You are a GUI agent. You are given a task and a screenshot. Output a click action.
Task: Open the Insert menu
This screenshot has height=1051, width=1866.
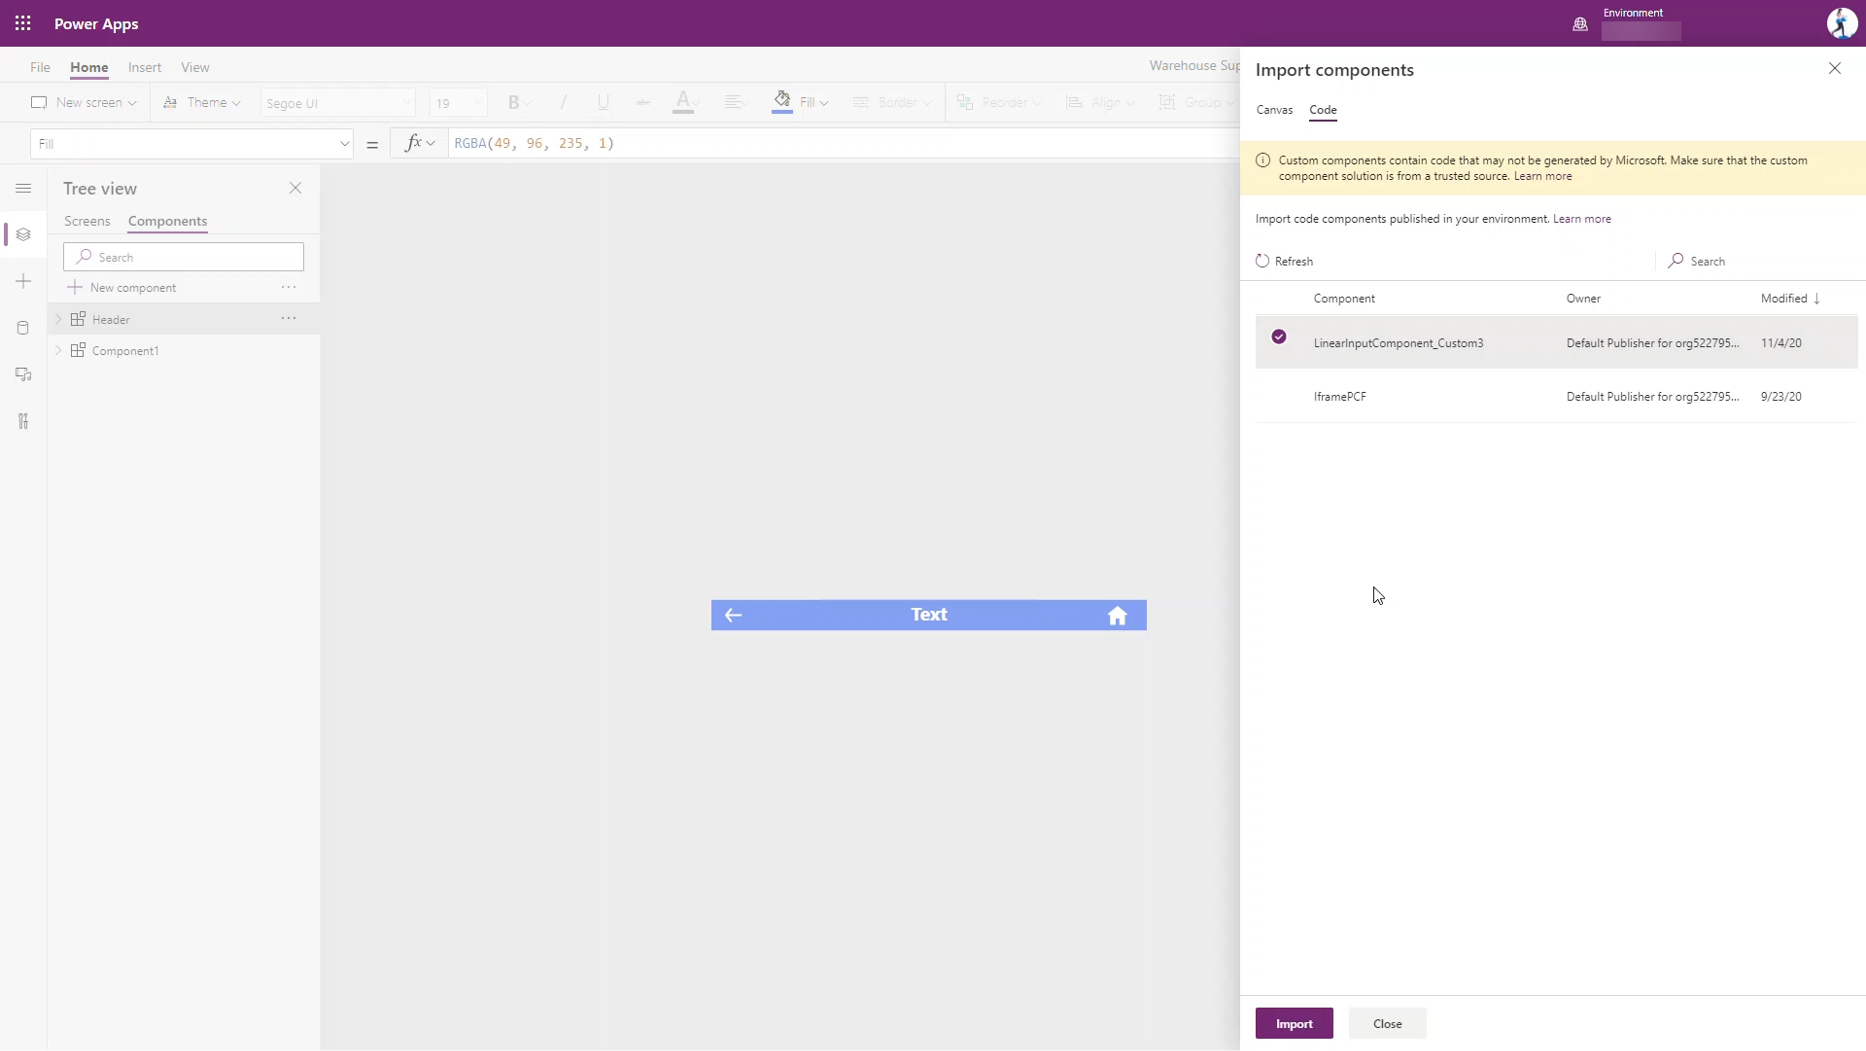(145, 67)
